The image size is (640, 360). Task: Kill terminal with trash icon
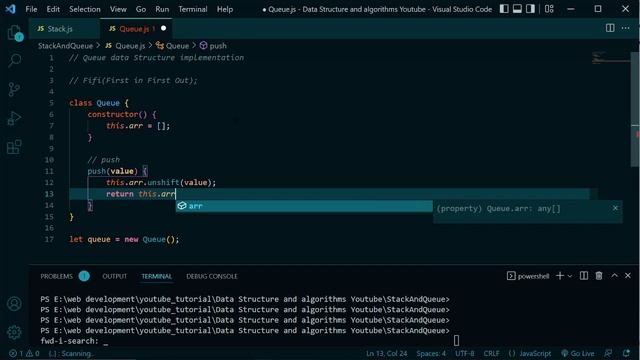coord(599,276)
